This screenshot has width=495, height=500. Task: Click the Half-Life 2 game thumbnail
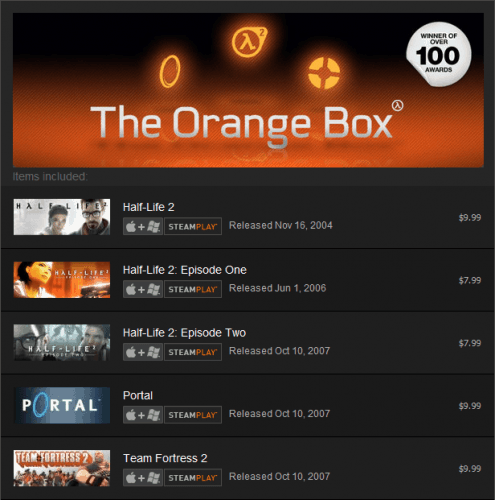pyautogui.click(x=62, y=217)
